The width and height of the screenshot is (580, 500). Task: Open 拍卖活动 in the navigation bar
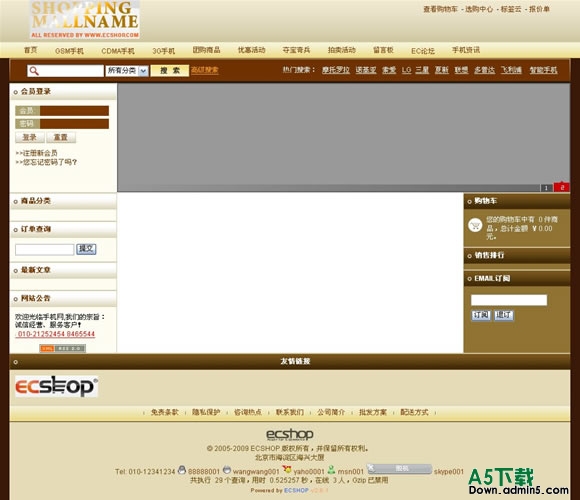coord(341,50)
